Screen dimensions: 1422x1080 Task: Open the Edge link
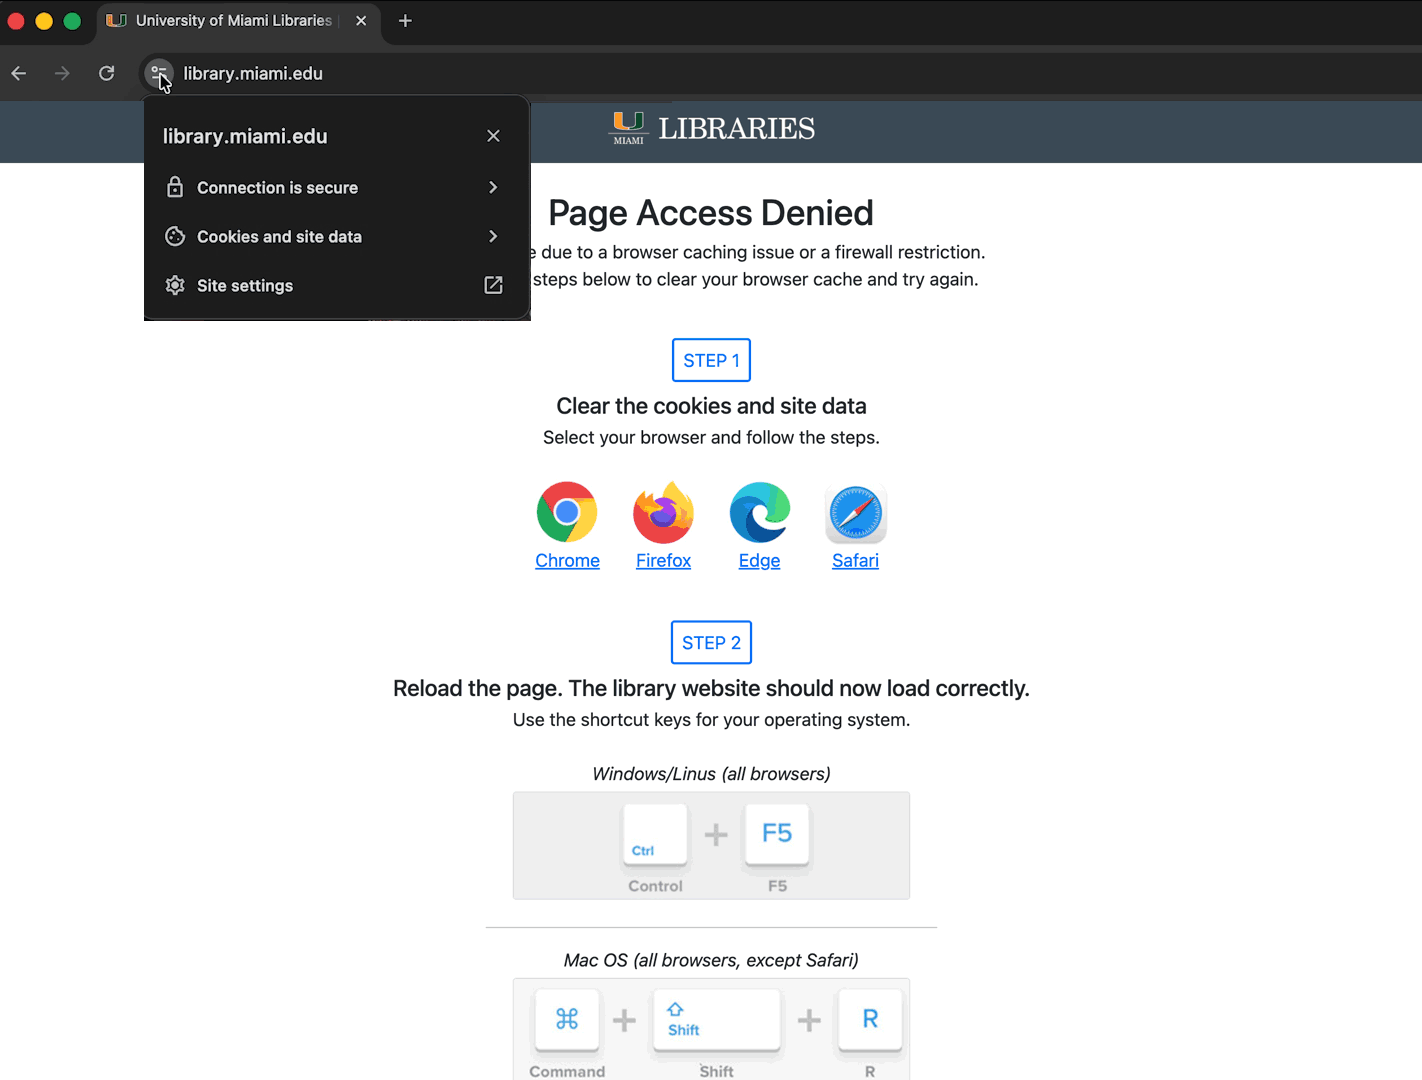[x=759, y=561]
